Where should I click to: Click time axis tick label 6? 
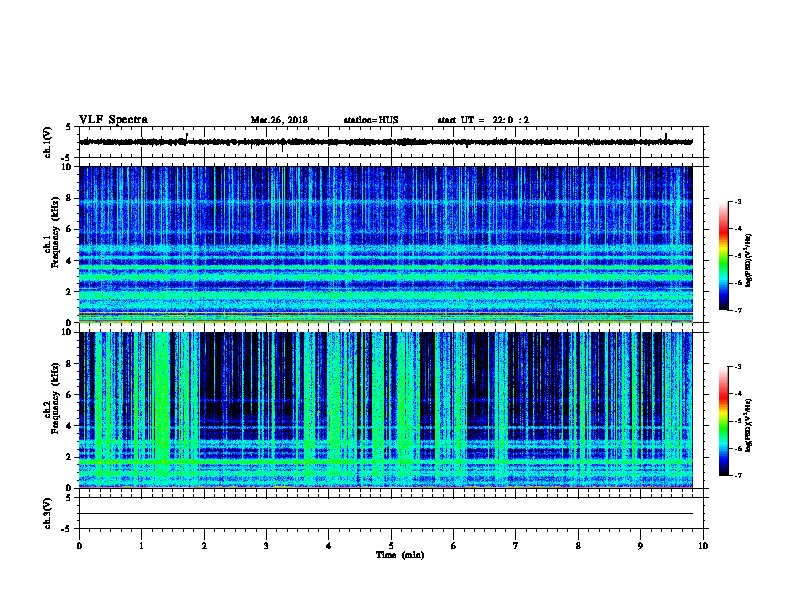click(x=454, y=546)
